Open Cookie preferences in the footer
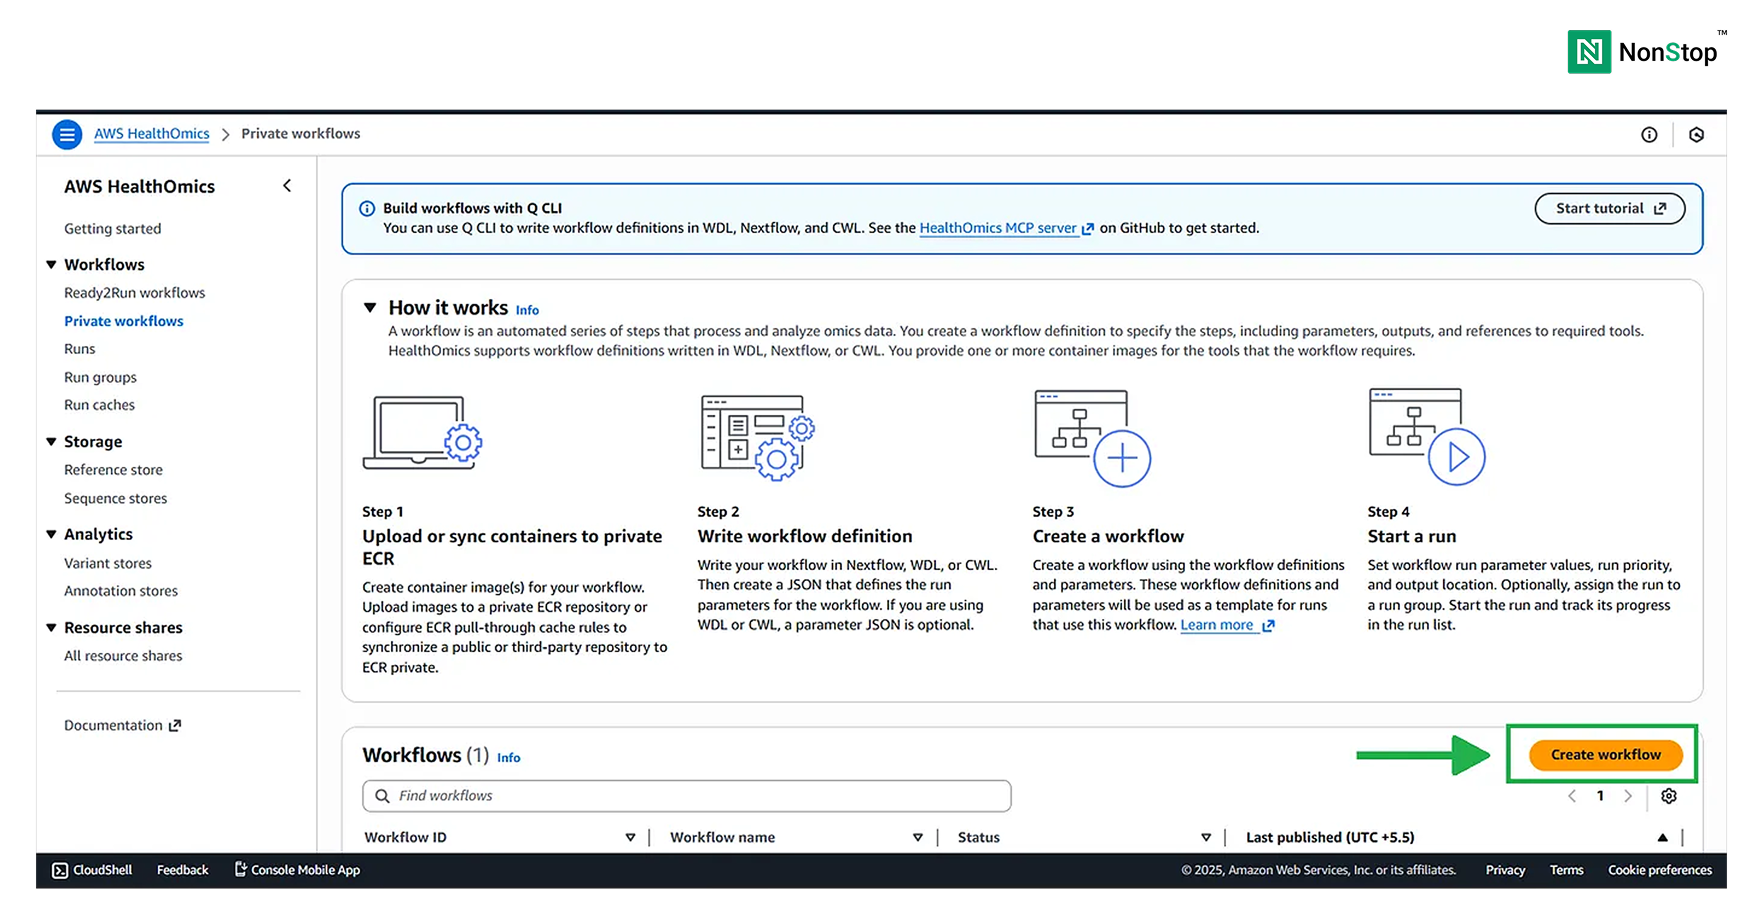 [x=1660, y=870]
